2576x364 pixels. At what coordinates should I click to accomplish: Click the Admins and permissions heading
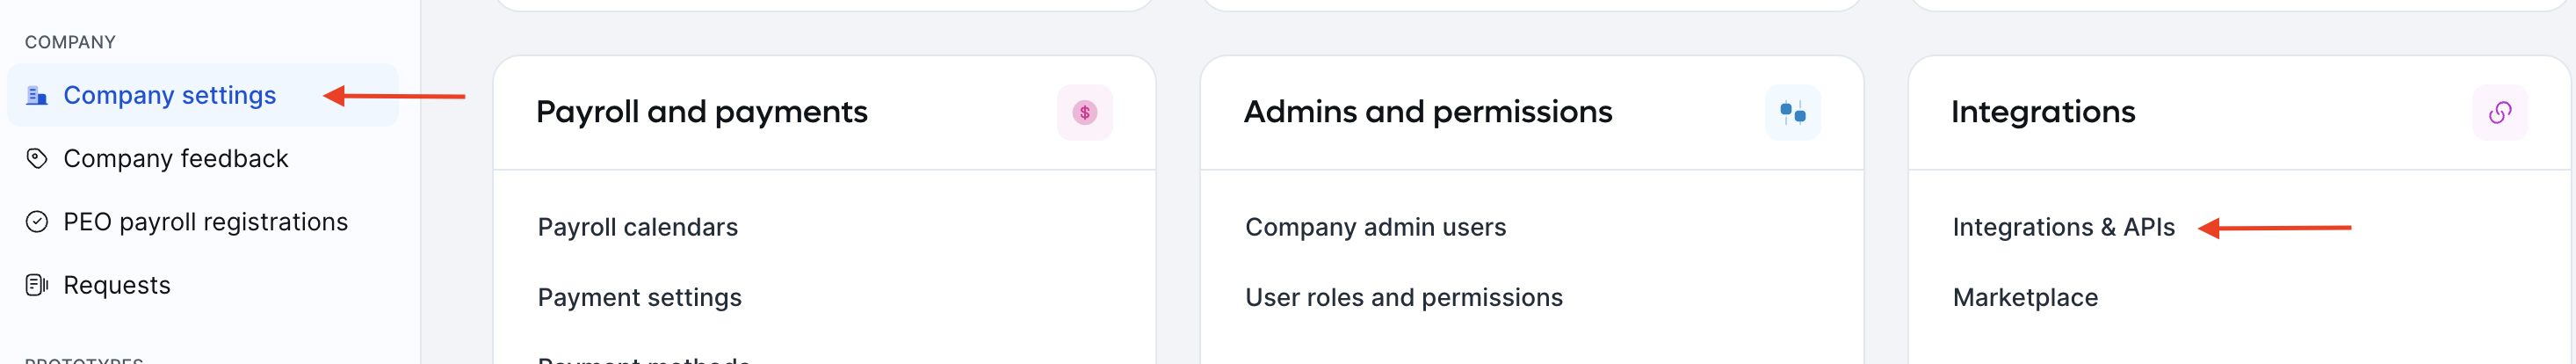pos(1428,112)
